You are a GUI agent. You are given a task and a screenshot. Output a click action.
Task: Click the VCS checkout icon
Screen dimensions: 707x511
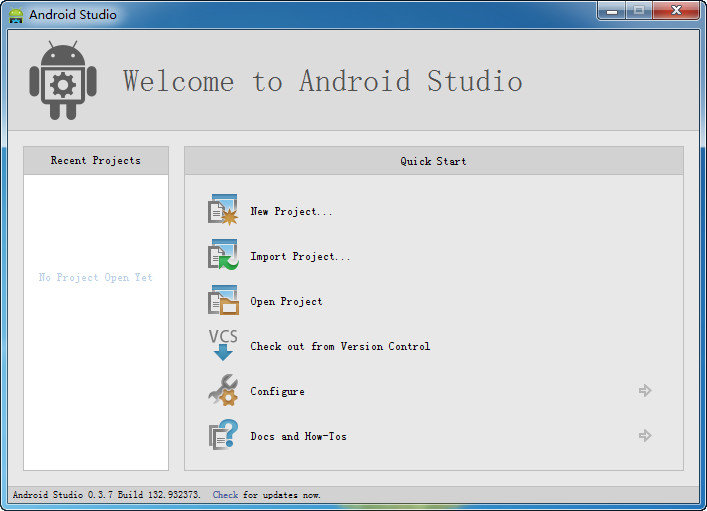tap(222, 345)
